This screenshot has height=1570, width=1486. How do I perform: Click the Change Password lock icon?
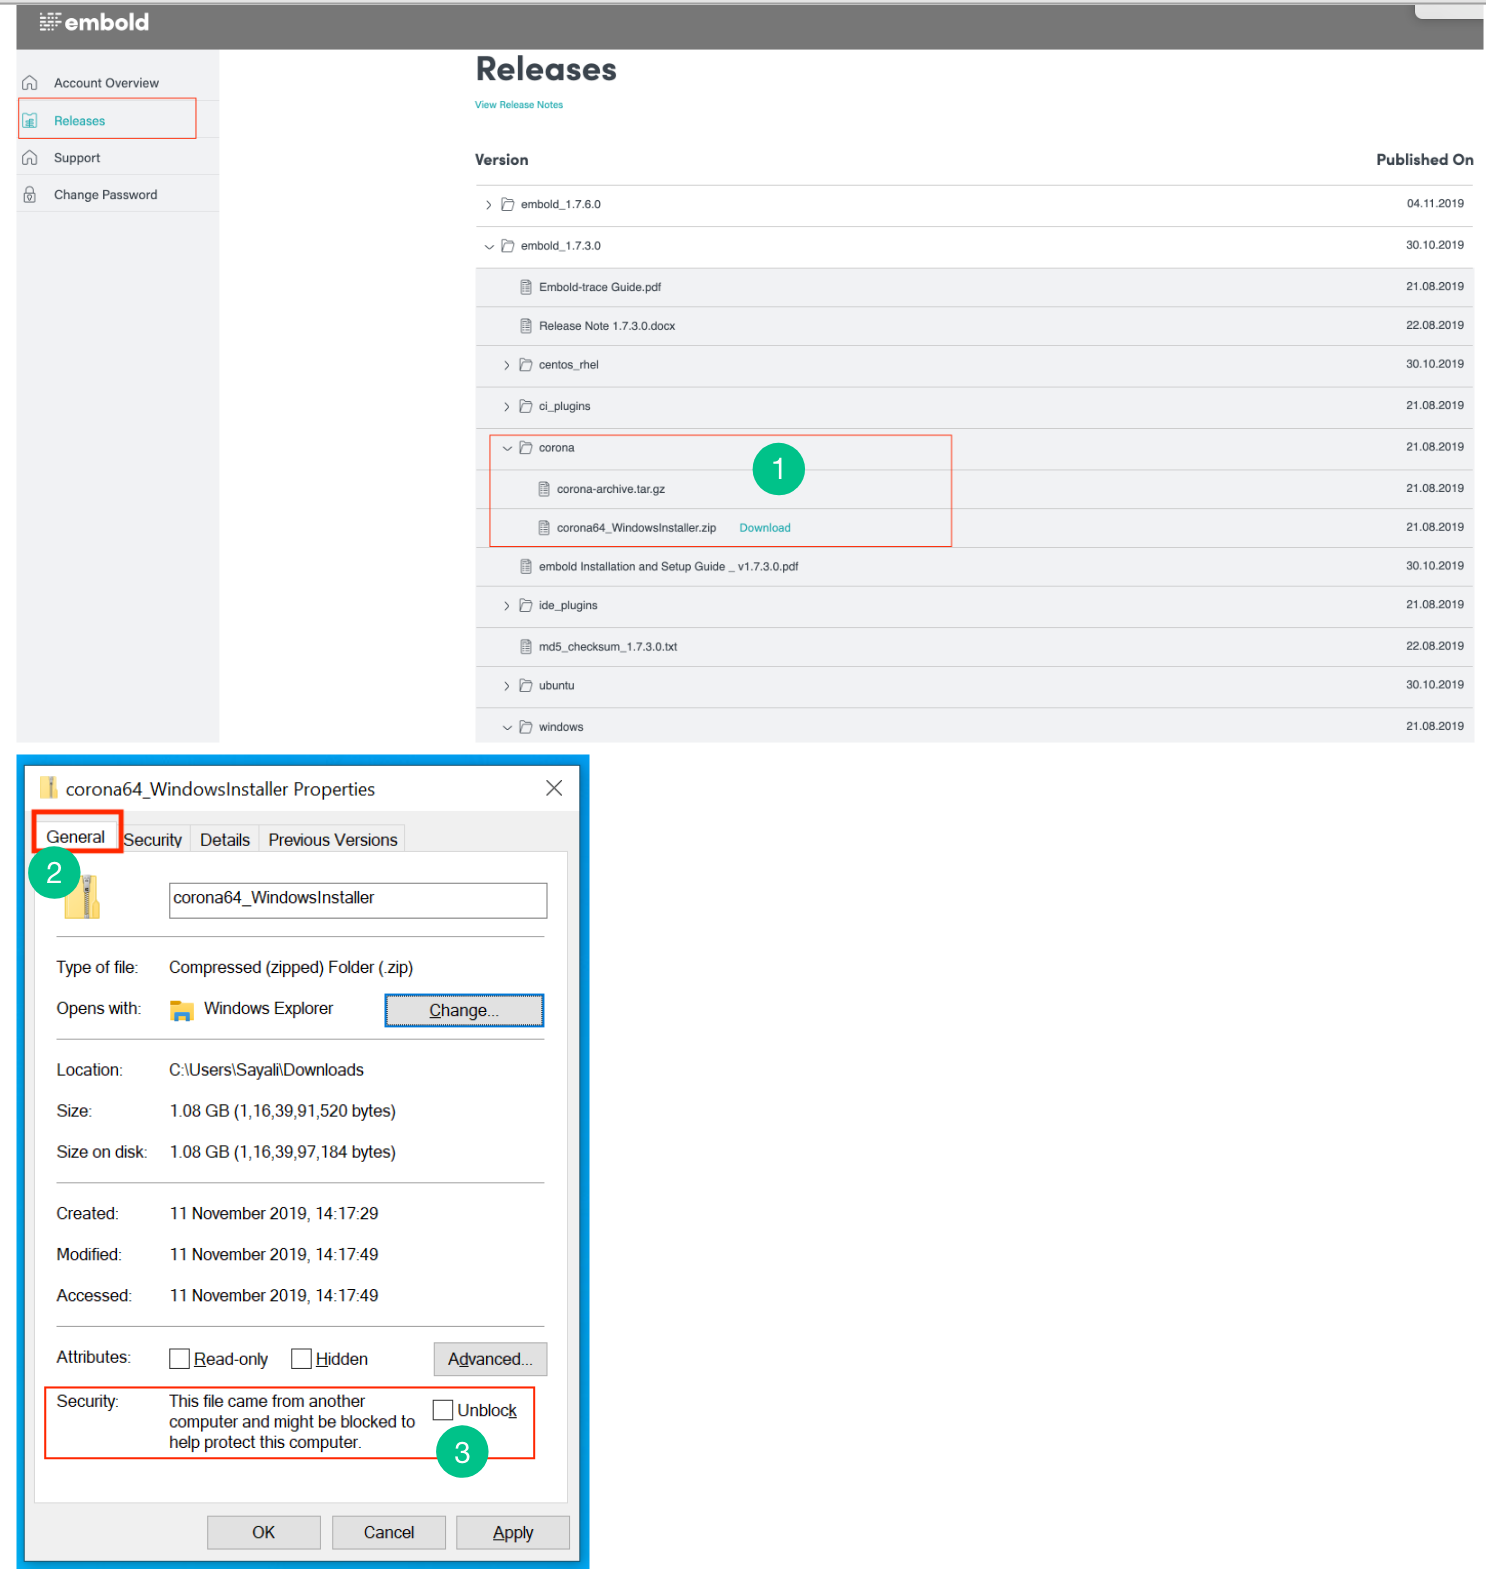30,195
